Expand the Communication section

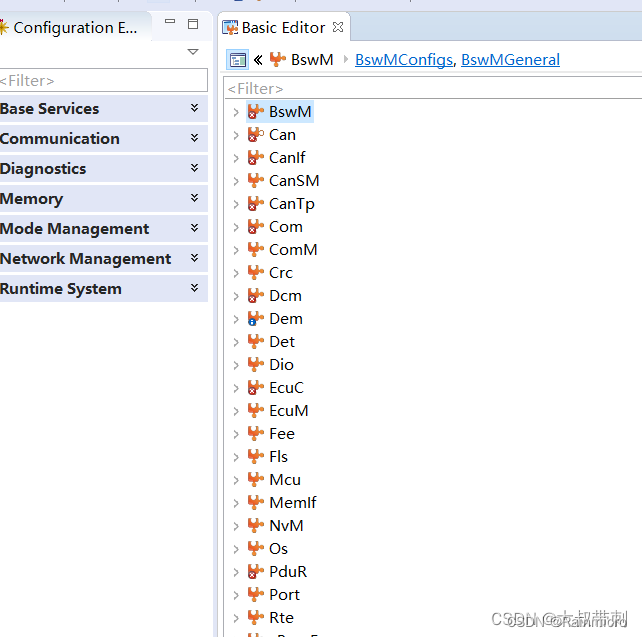pyautogui.click(x=194, y=138)
